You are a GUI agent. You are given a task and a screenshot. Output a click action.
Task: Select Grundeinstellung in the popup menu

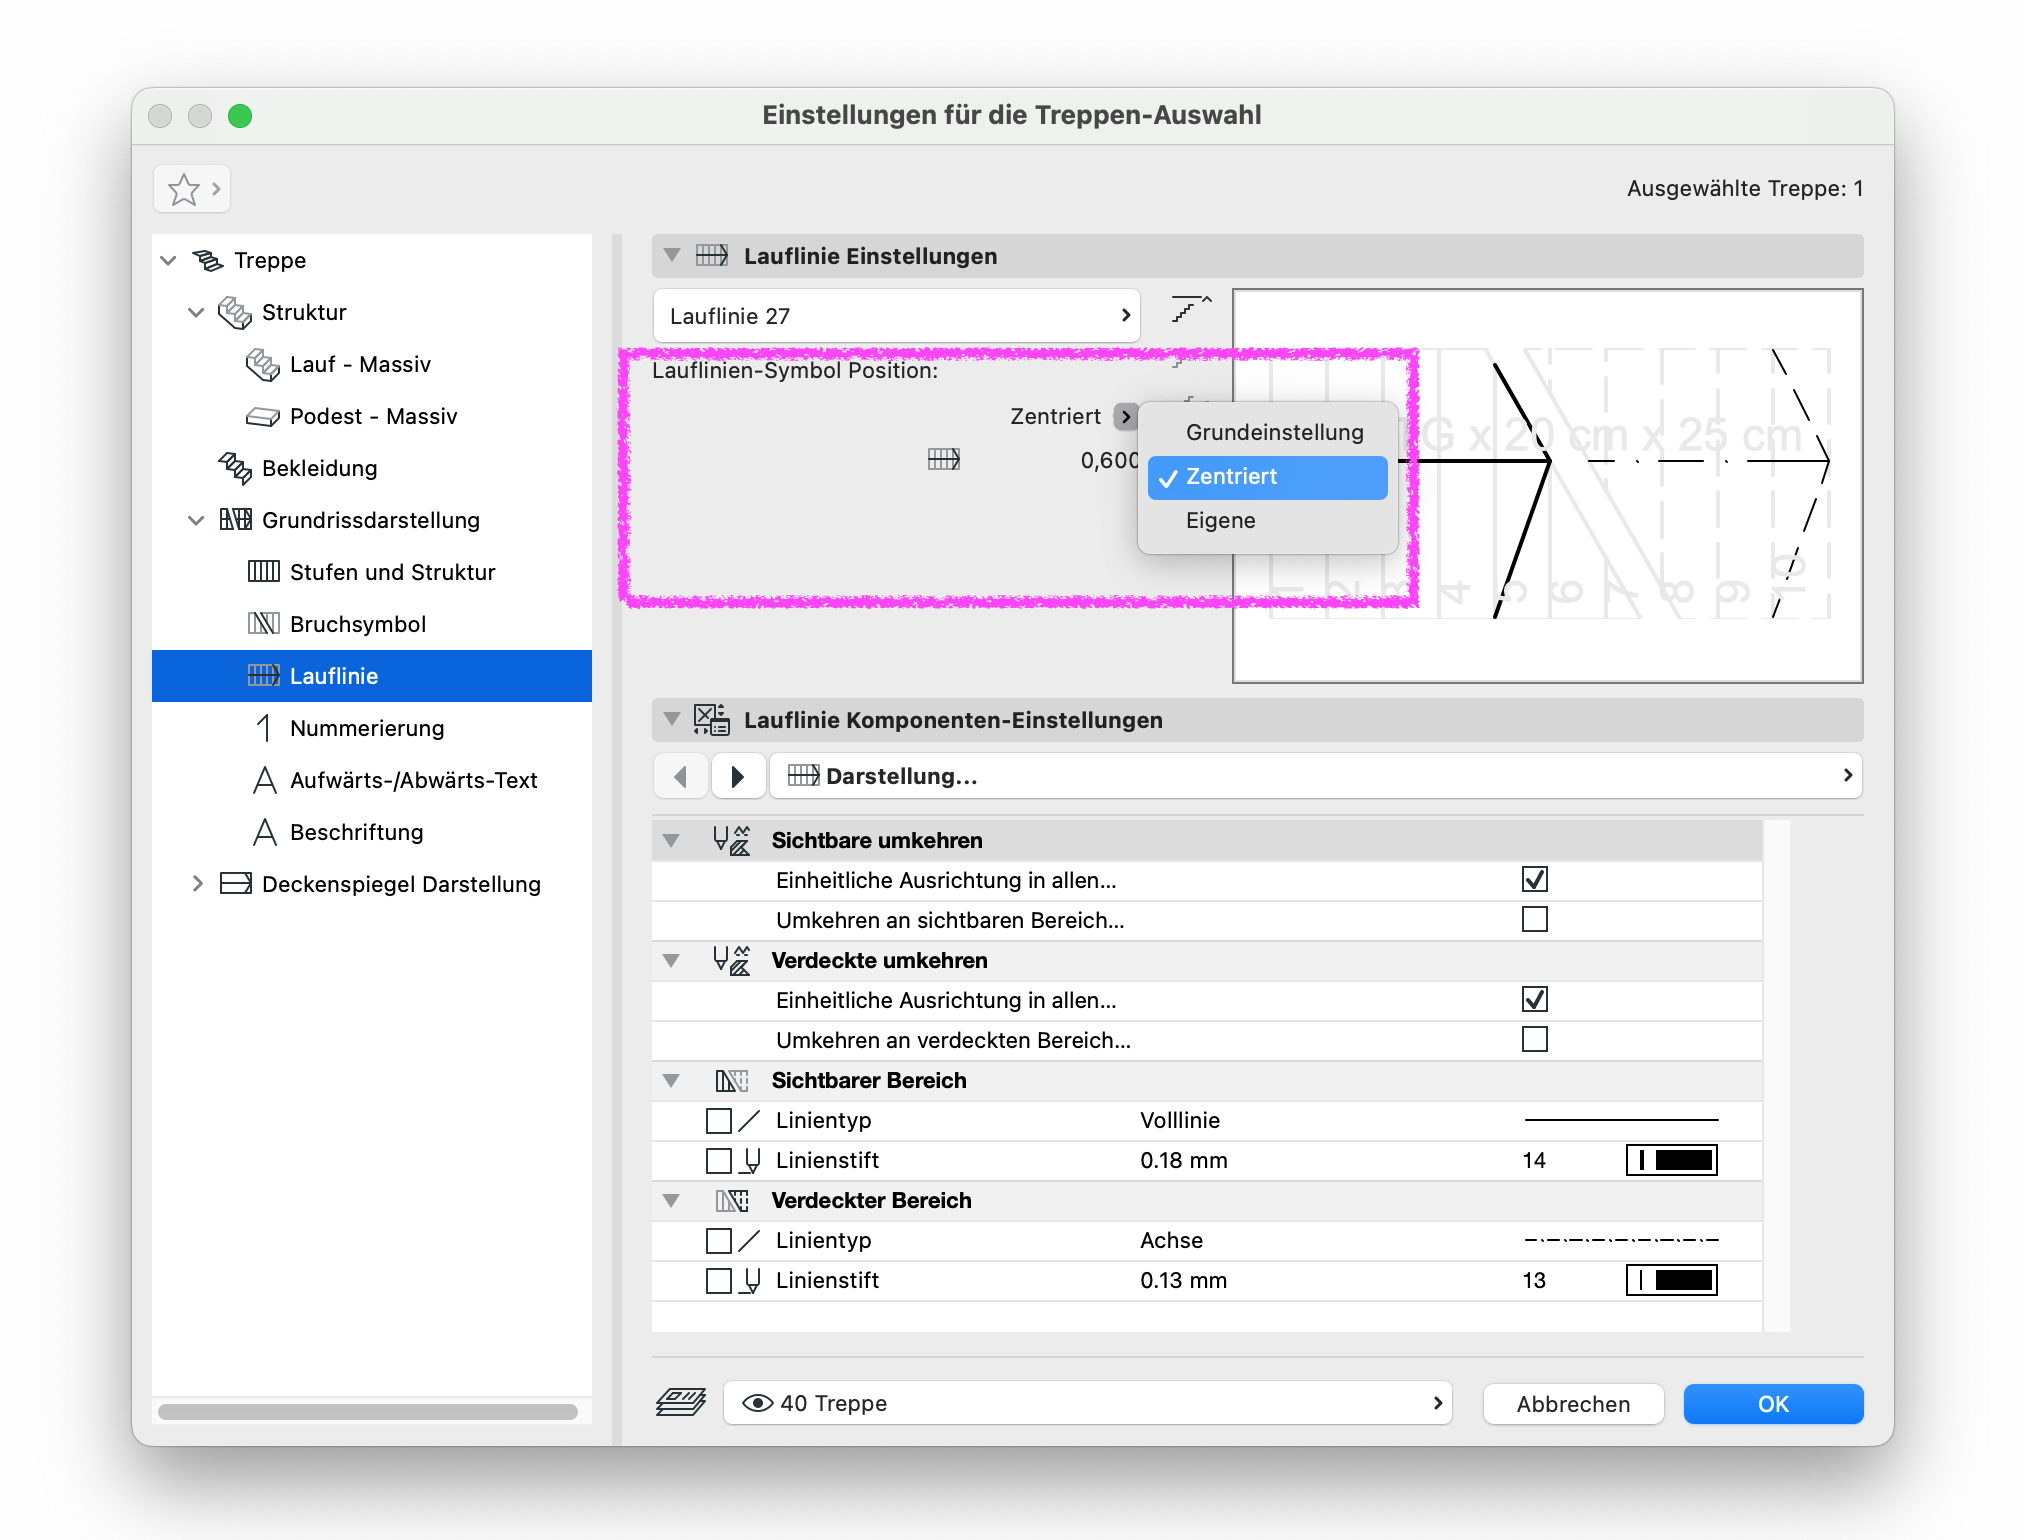click(x=1274, y=432)
